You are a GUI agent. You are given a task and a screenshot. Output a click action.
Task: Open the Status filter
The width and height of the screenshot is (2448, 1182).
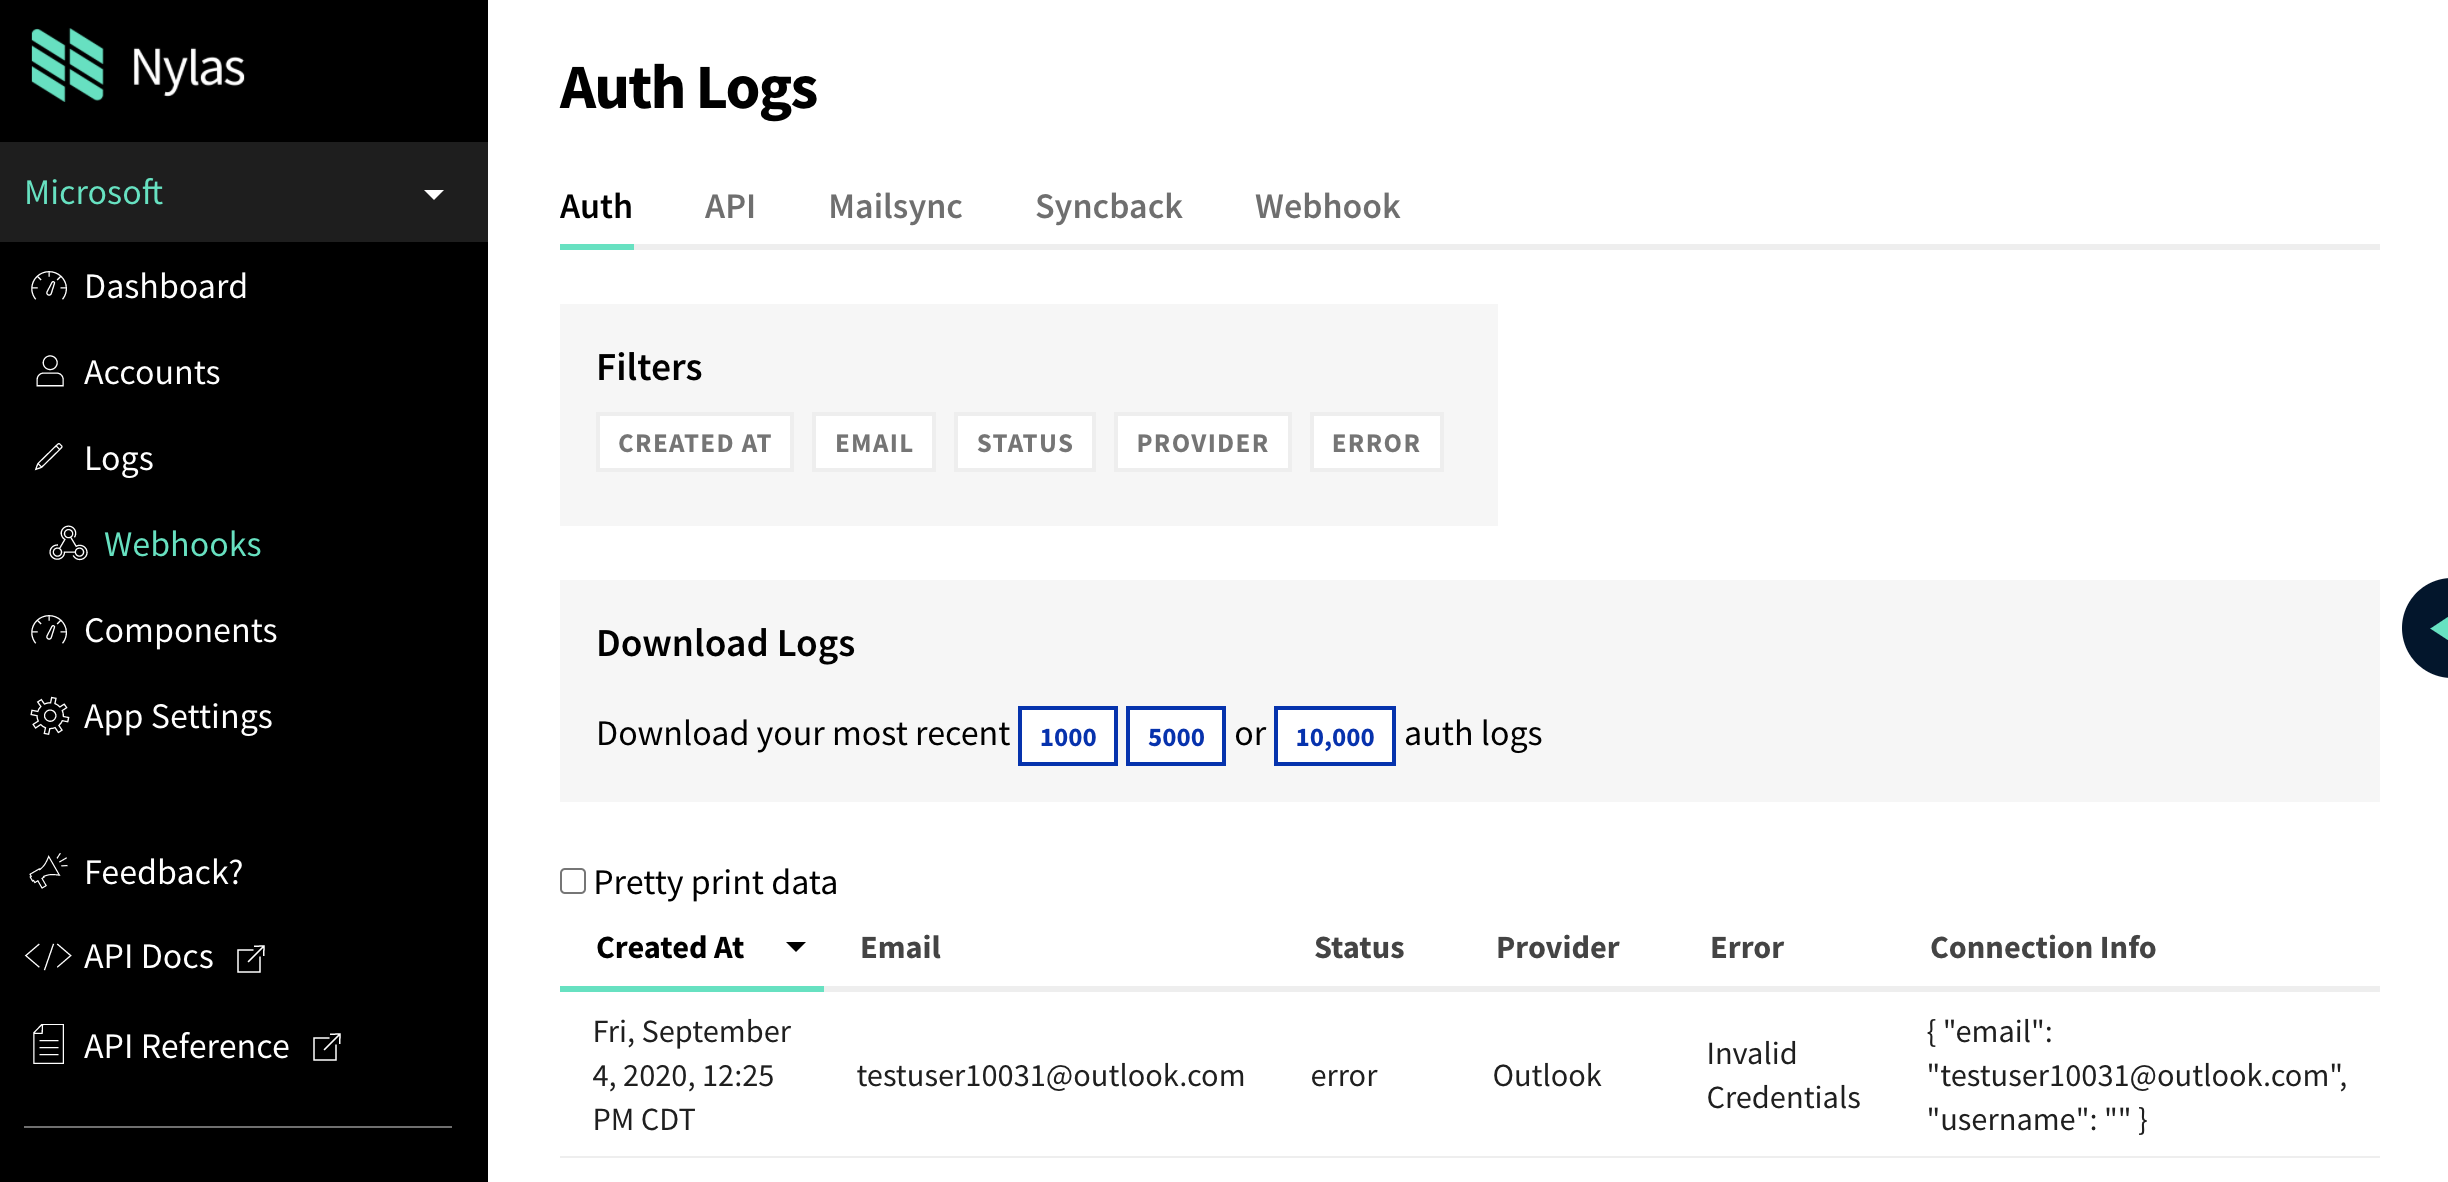(x=1024, y=443)
